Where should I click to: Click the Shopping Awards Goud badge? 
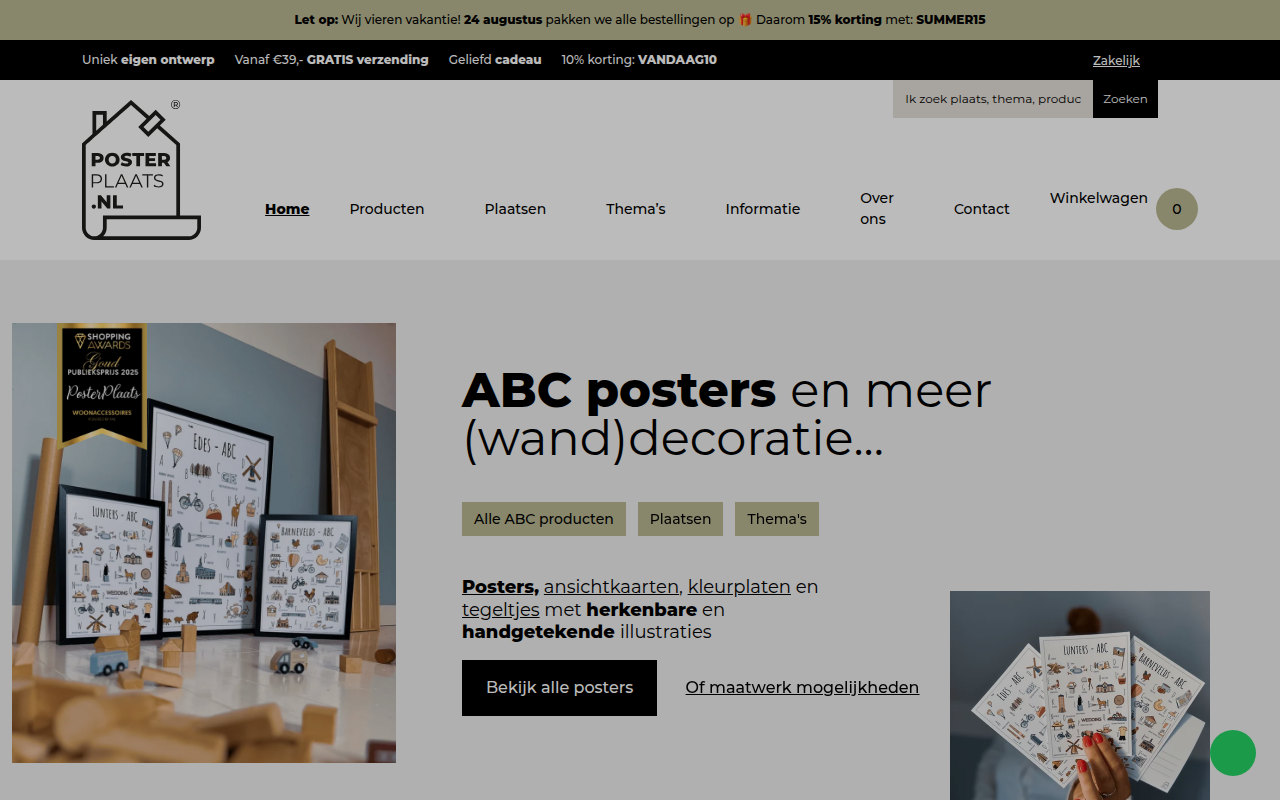coord(102,385)
